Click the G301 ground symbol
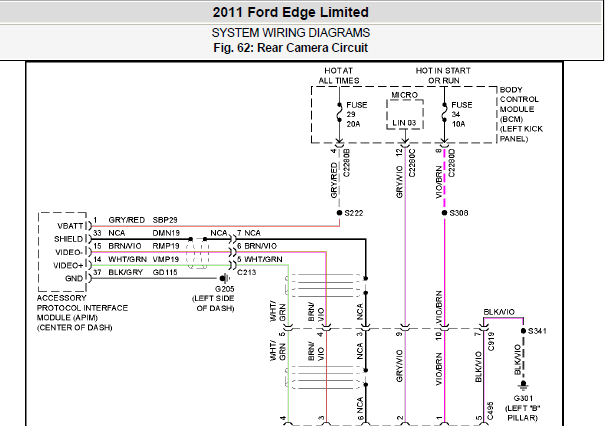 pos(523,386)
